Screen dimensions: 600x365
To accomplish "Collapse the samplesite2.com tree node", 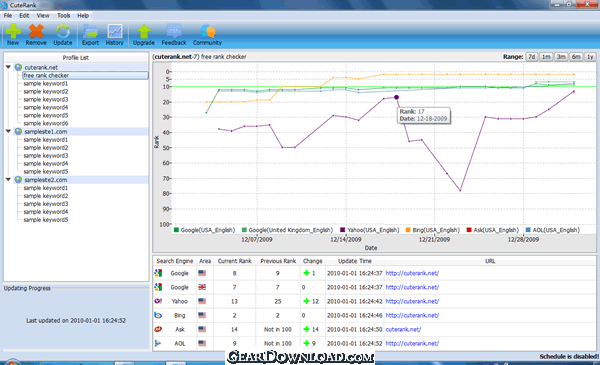I will (x=8, y=179).
